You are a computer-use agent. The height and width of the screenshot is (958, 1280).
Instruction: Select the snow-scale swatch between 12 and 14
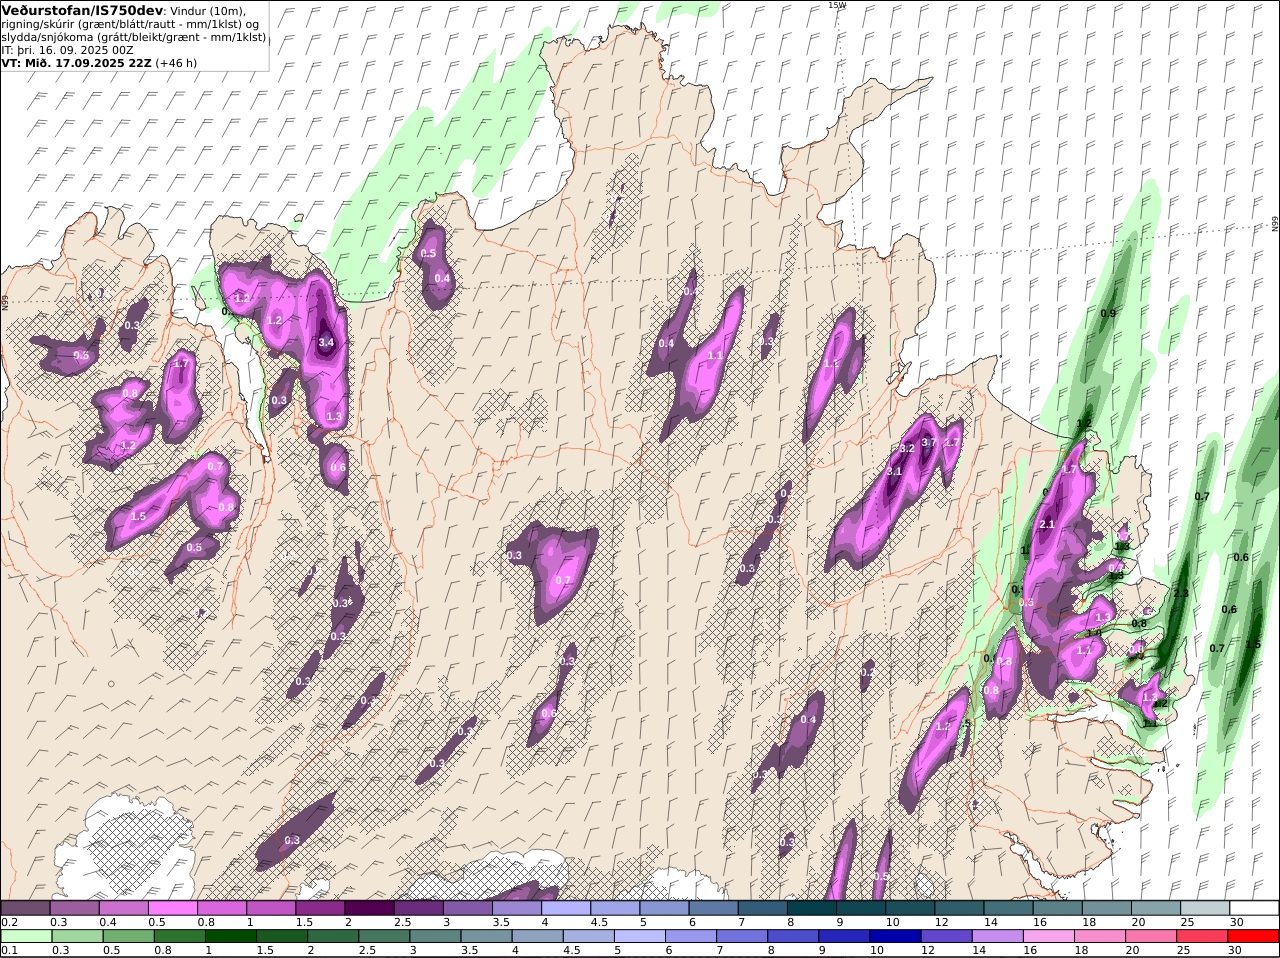[x=960, y=908]
